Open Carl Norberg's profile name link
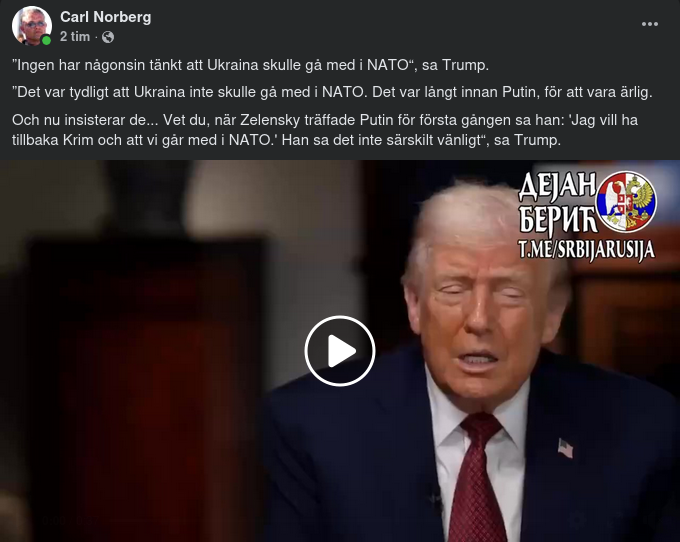The width and height of the screenshot is (680, 542). (x=105, y=17)
